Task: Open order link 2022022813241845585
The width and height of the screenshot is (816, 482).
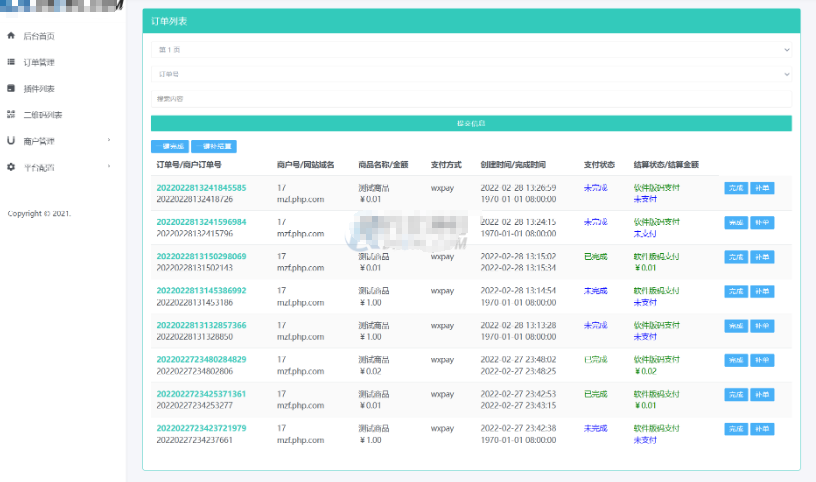Action: tap(201, 188)
